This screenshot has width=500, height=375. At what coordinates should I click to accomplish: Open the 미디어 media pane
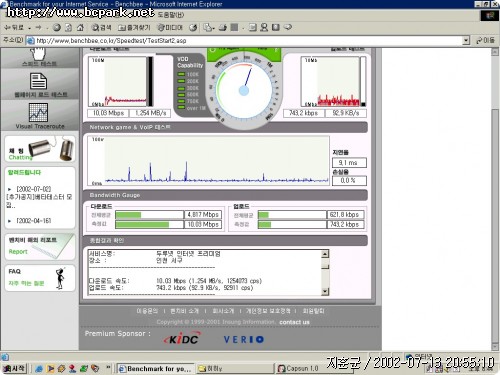coord(170,27)
